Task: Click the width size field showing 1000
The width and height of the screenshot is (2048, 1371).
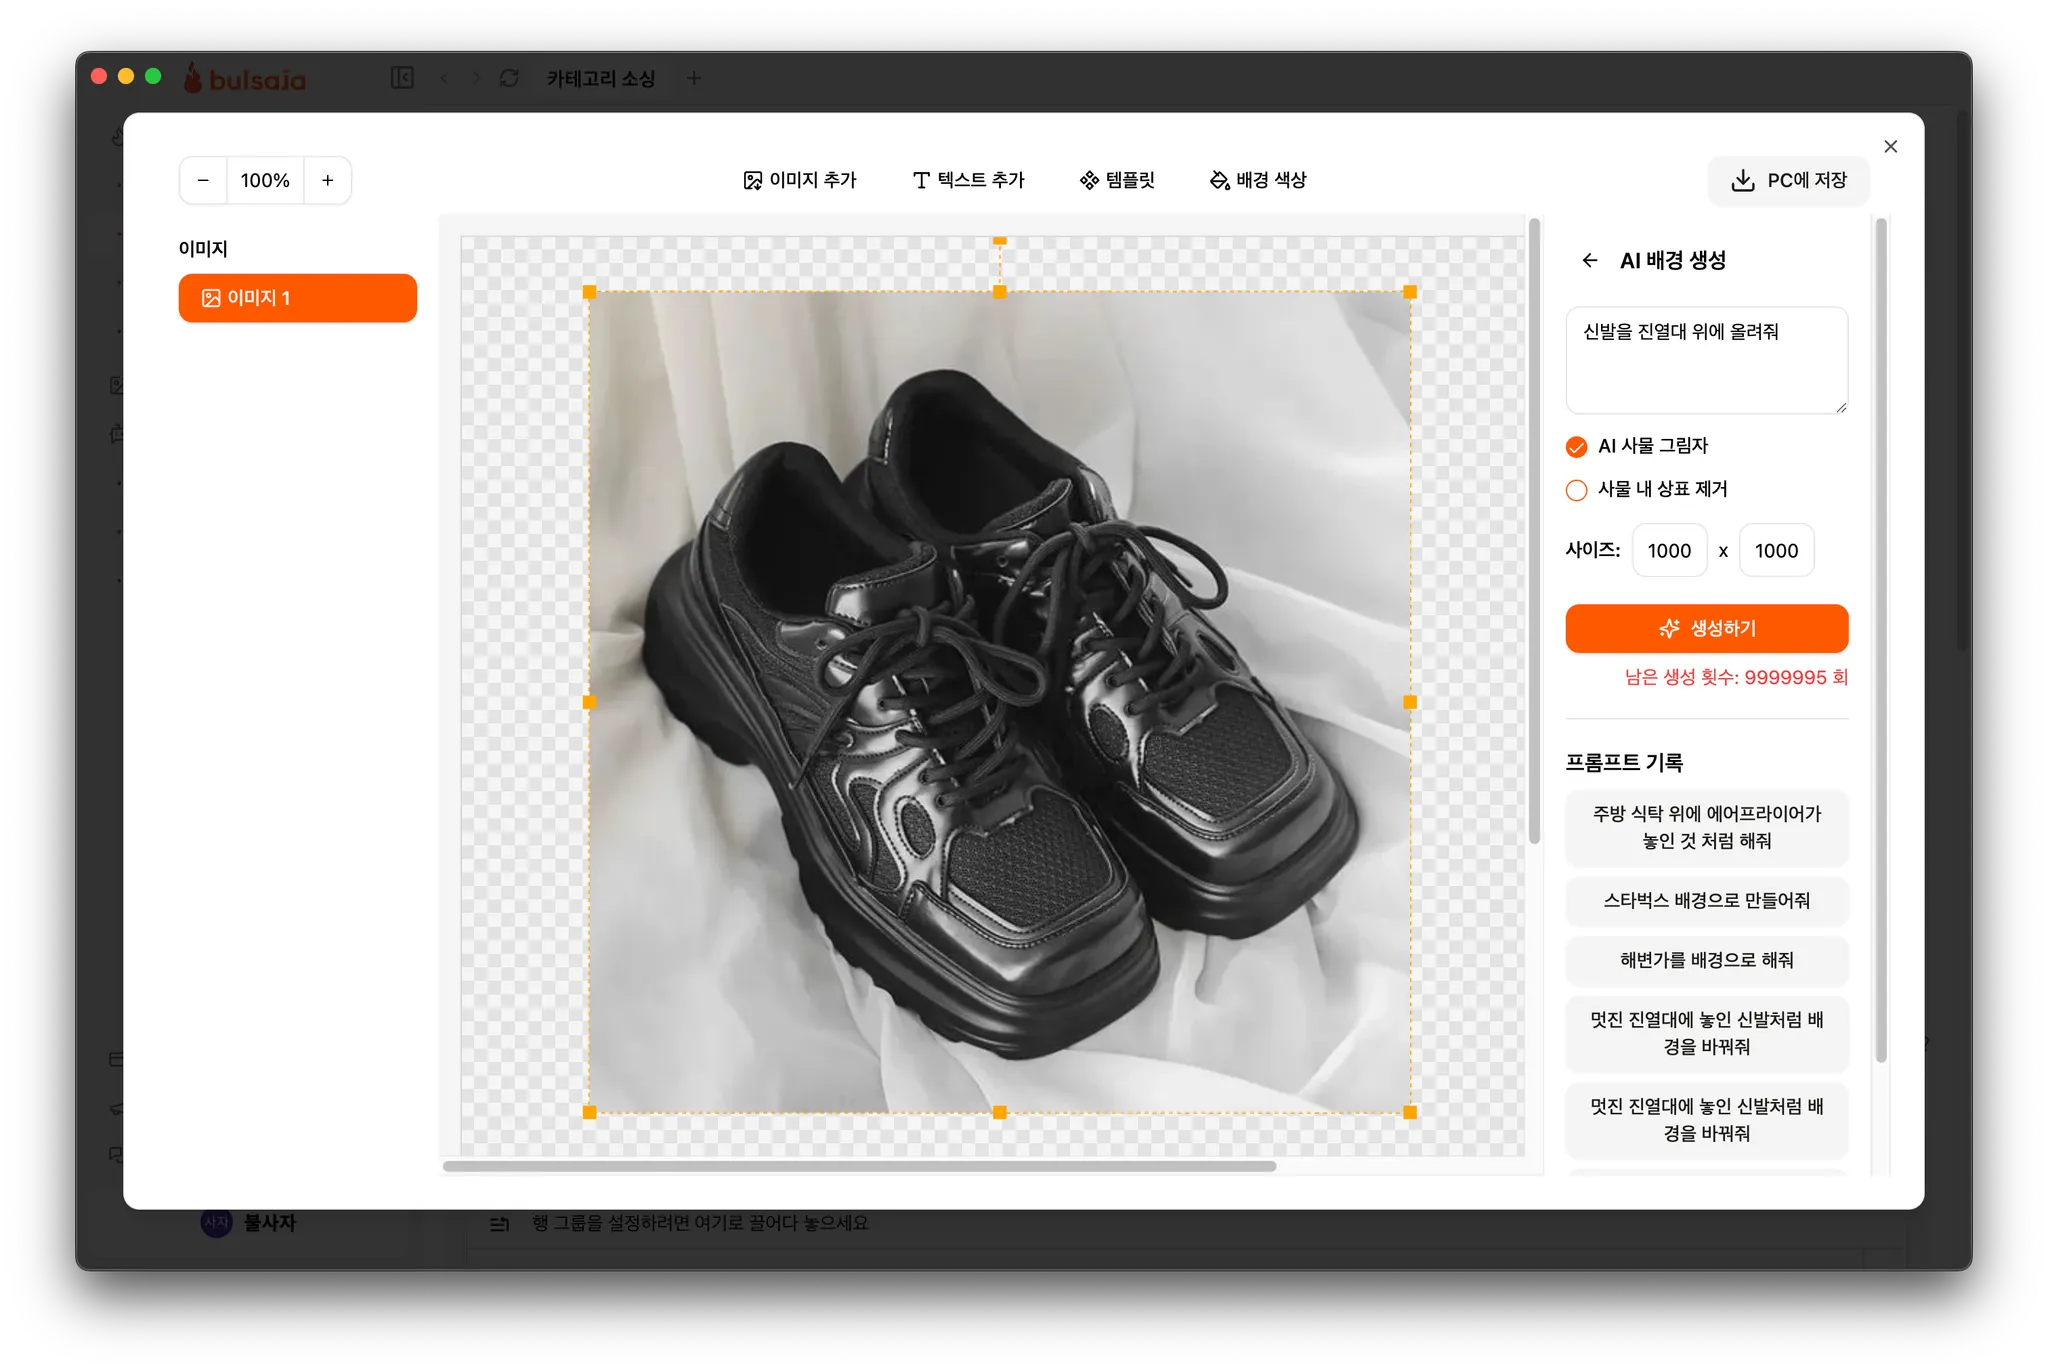Action: click(x=1669, y=551)
